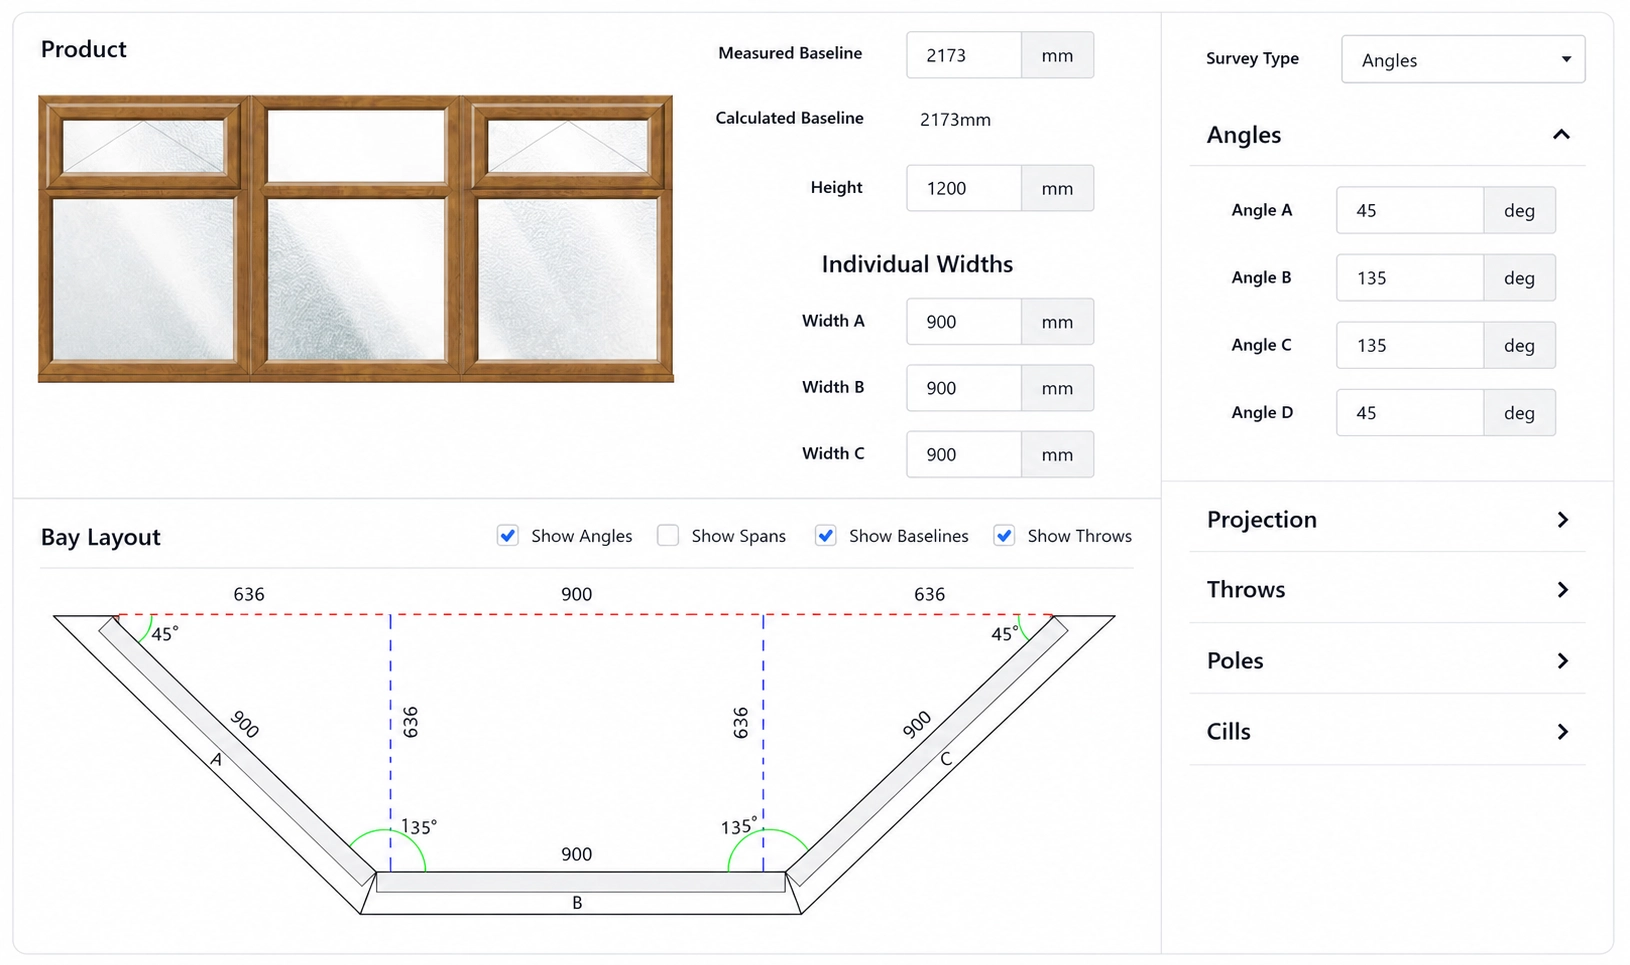Enable the Show Spans checkbox
This screenshot has height=965, width=1630.
pos(668,536)
